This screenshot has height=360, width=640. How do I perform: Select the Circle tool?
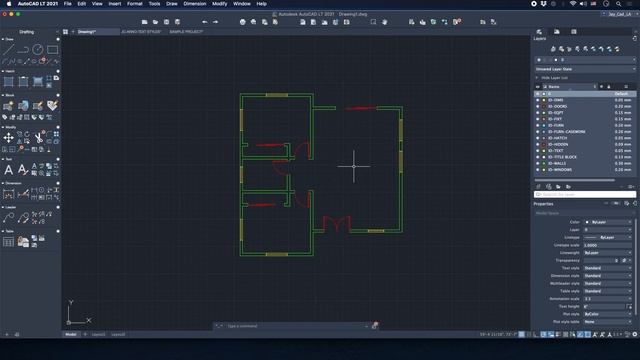[x=38, y=50]
